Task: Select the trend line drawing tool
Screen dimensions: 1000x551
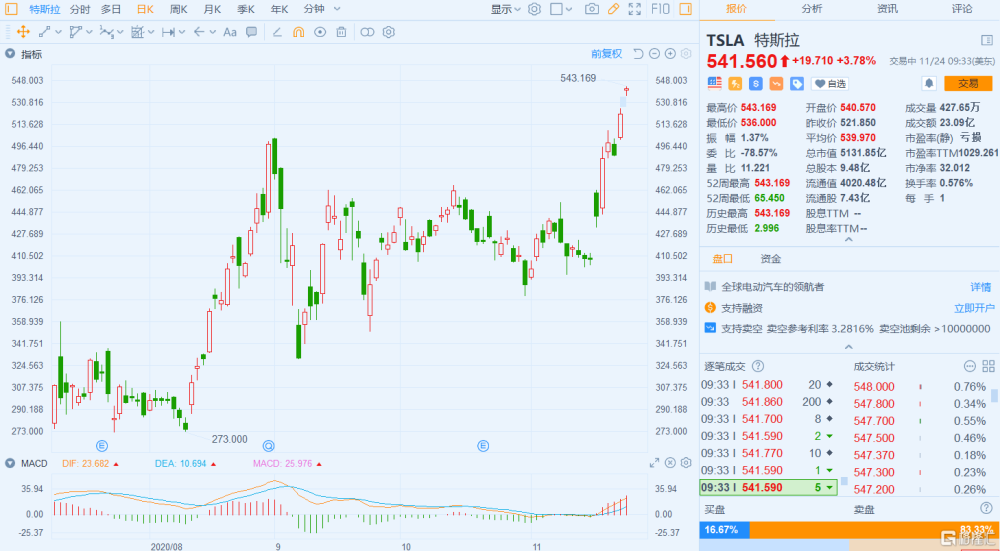Action: point(45,32)
